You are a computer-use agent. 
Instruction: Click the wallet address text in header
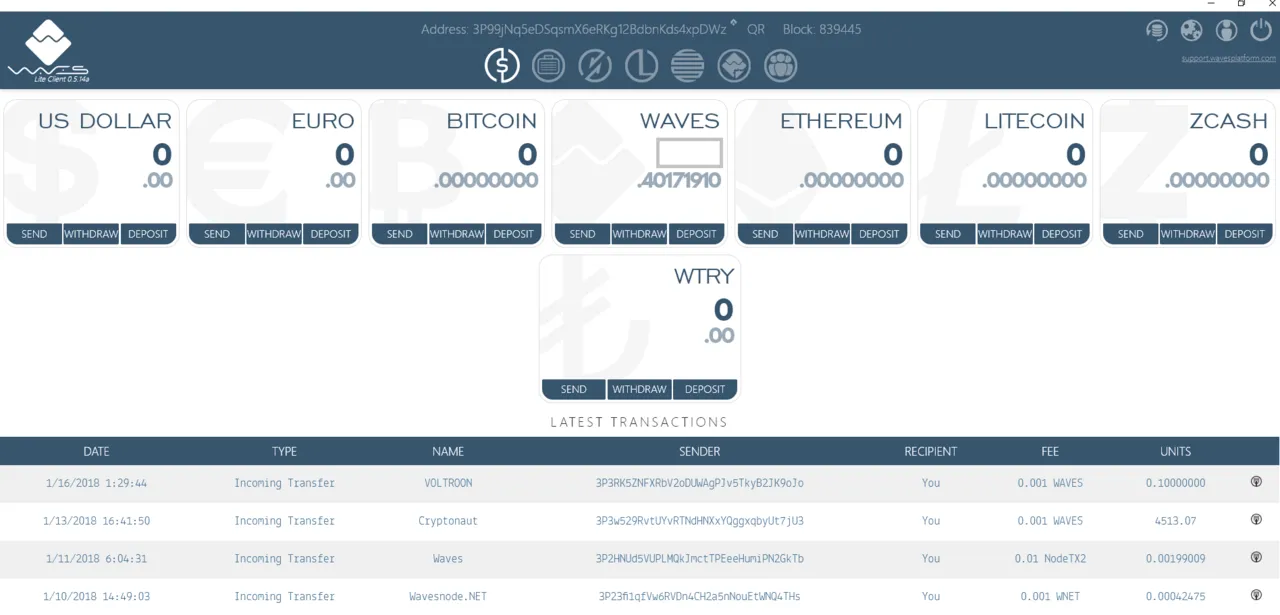(599, 30)
